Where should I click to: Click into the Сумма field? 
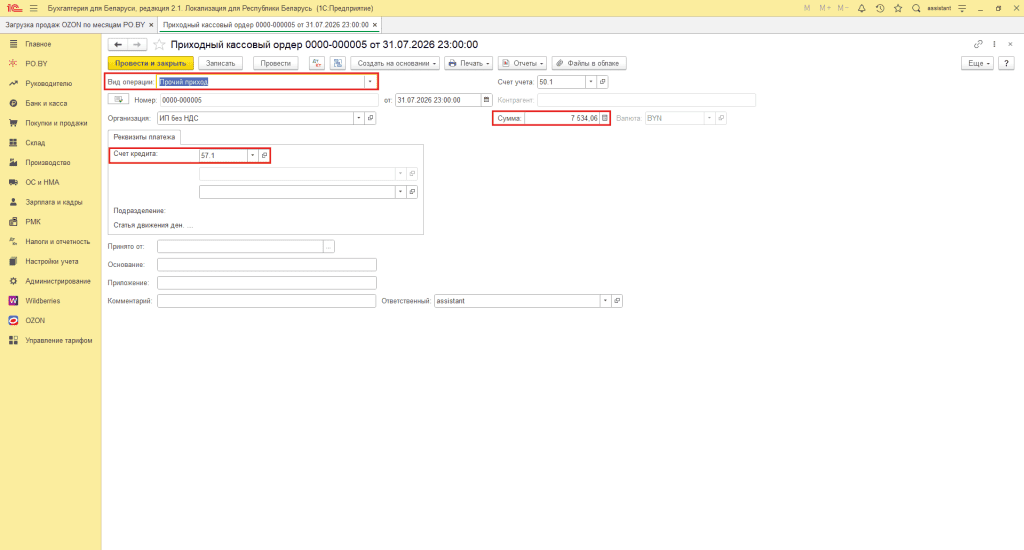562,118
